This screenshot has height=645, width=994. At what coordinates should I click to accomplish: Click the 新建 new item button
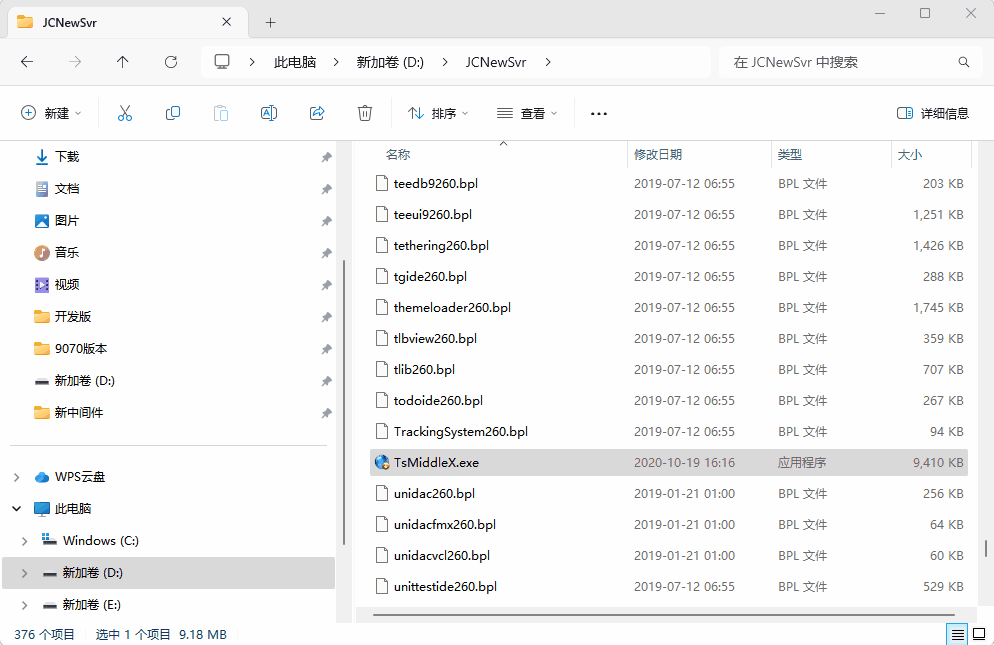pos(52,113)
